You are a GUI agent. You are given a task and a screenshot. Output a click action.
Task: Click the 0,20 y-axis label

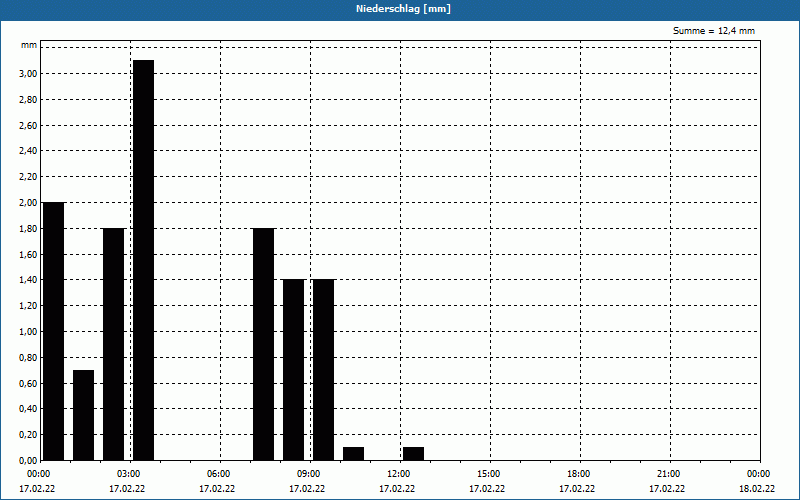[28, 435]
